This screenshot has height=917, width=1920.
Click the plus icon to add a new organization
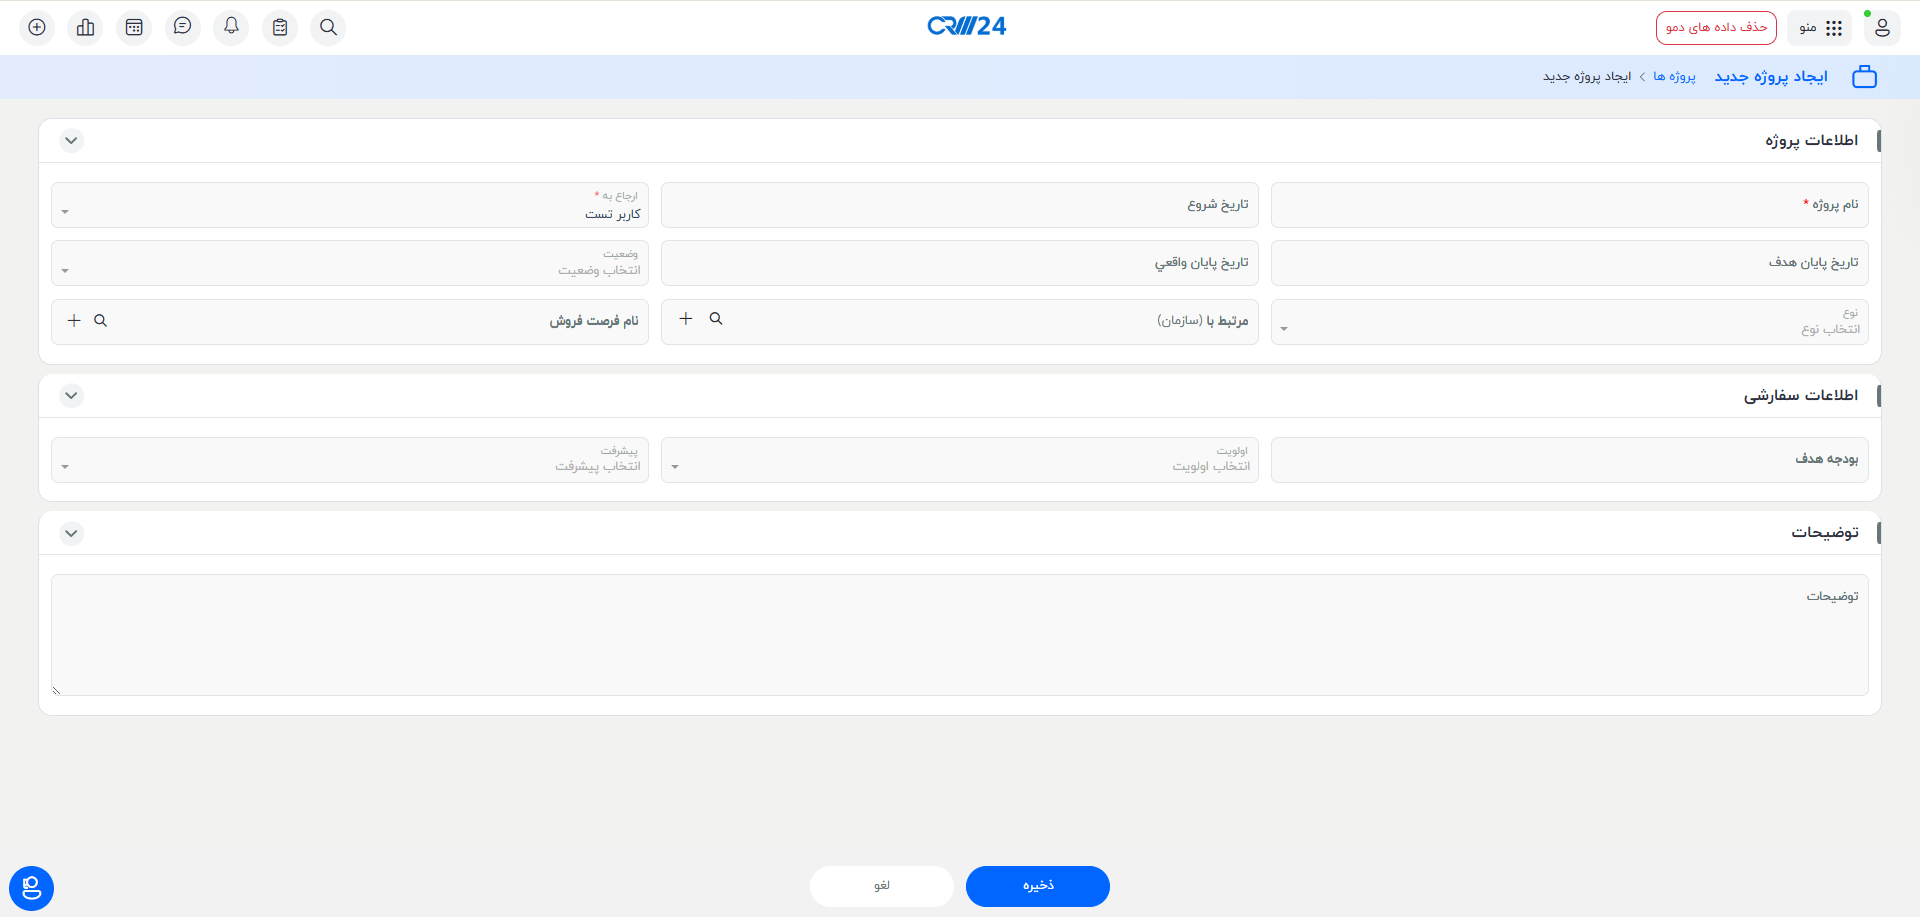click(x=686, y=318)
